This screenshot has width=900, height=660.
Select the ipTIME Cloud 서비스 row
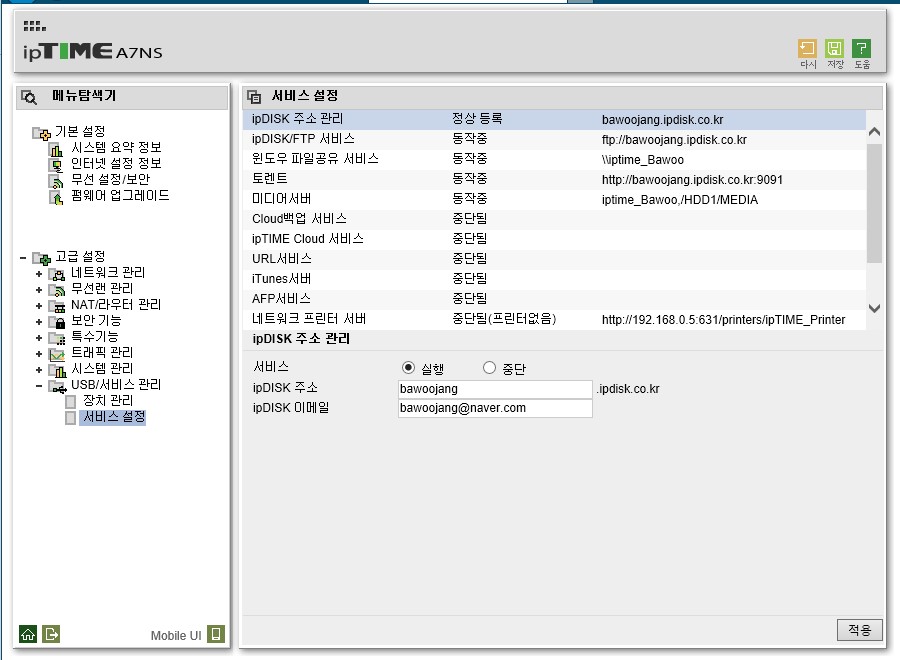pos(554,239)
